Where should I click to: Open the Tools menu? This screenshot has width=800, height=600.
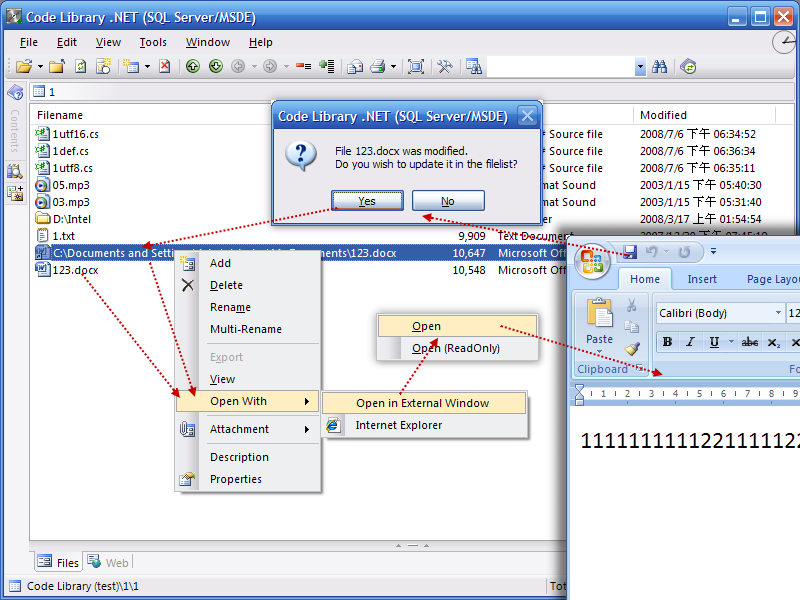click(153, 42)
